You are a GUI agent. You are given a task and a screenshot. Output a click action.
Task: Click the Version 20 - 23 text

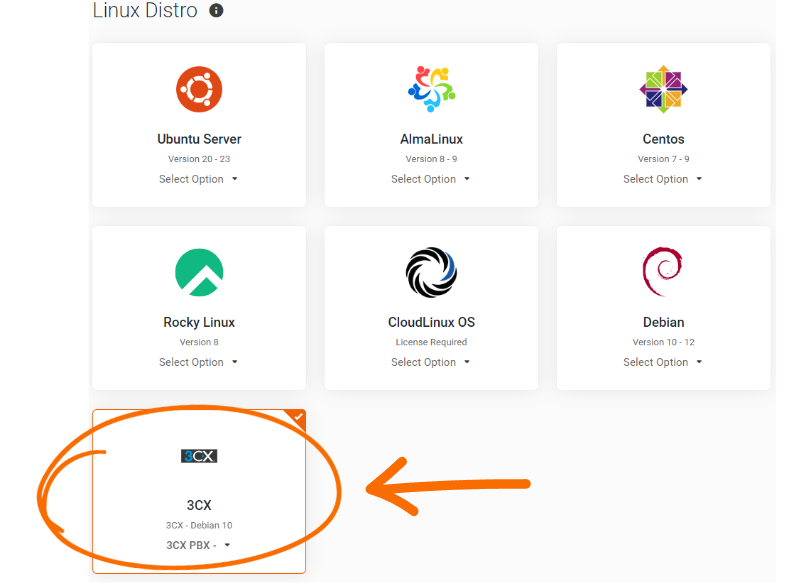click(x=199, y=159)
